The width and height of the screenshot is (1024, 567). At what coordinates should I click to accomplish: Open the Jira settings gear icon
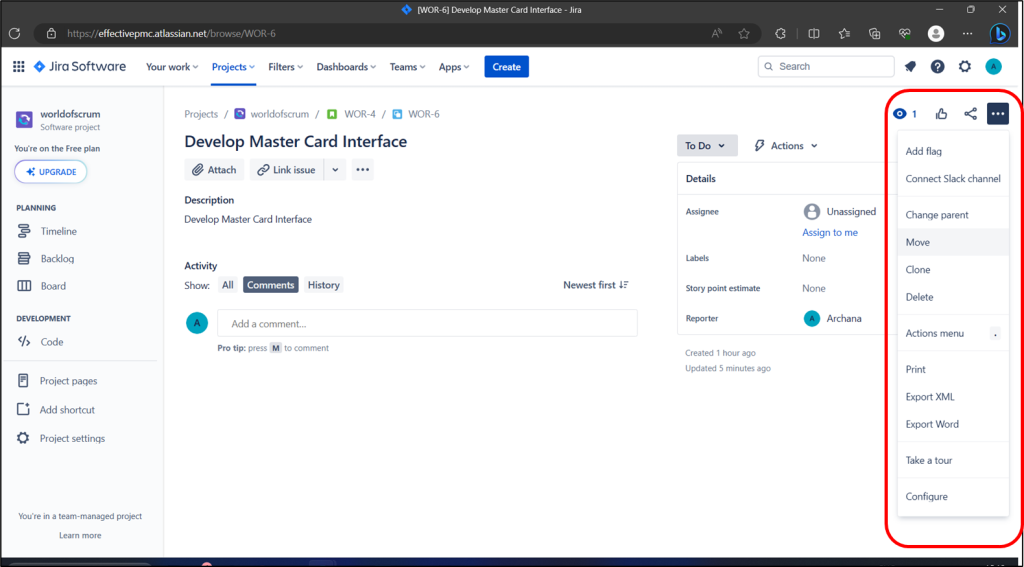965,67
